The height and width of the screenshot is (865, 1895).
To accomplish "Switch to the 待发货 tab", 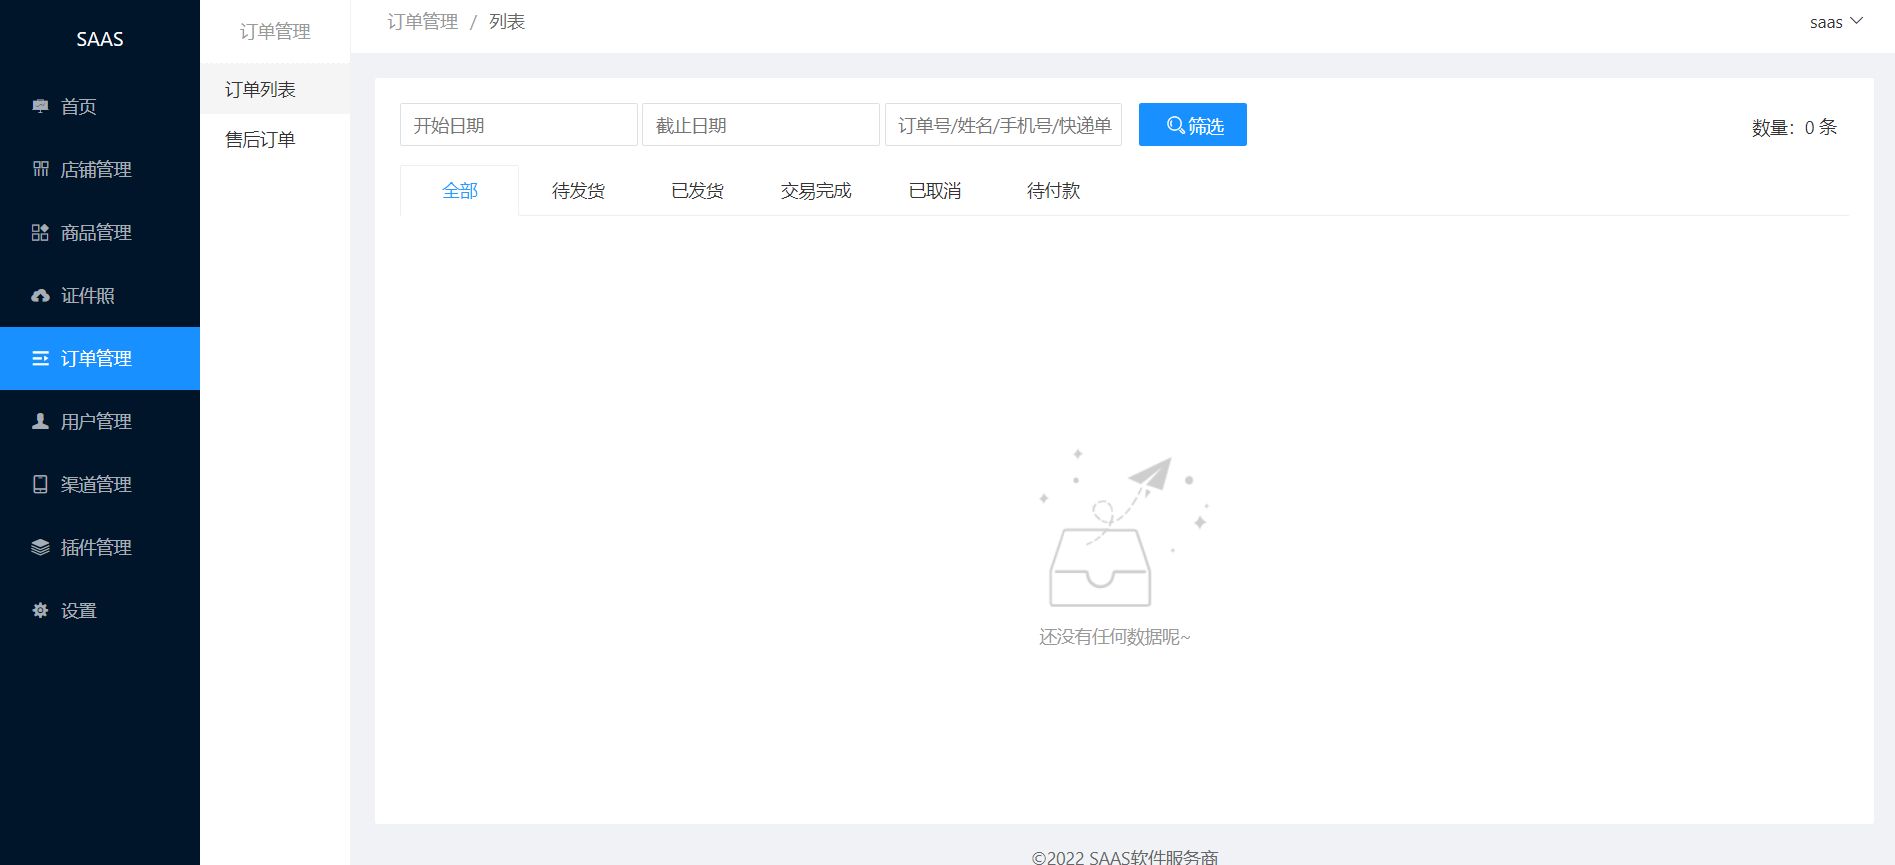I will [578, 190].
